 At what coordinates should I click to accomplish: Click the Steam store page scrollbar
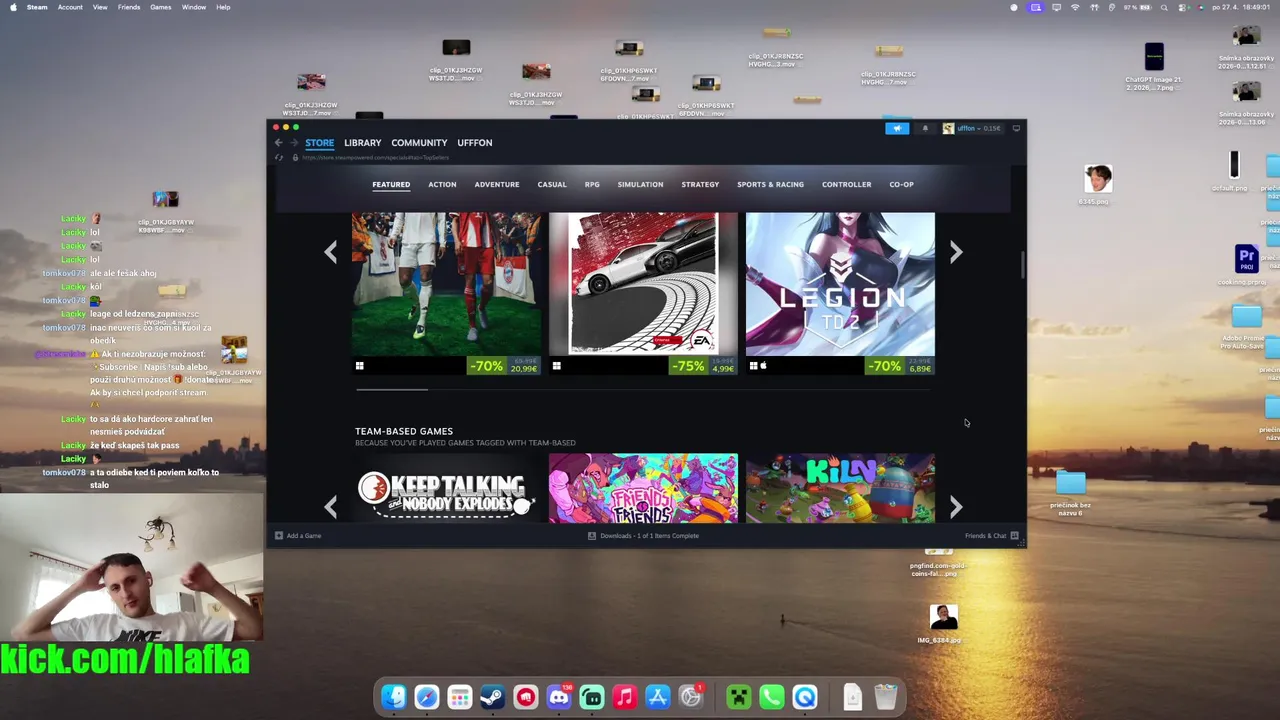click(1022, 266)
